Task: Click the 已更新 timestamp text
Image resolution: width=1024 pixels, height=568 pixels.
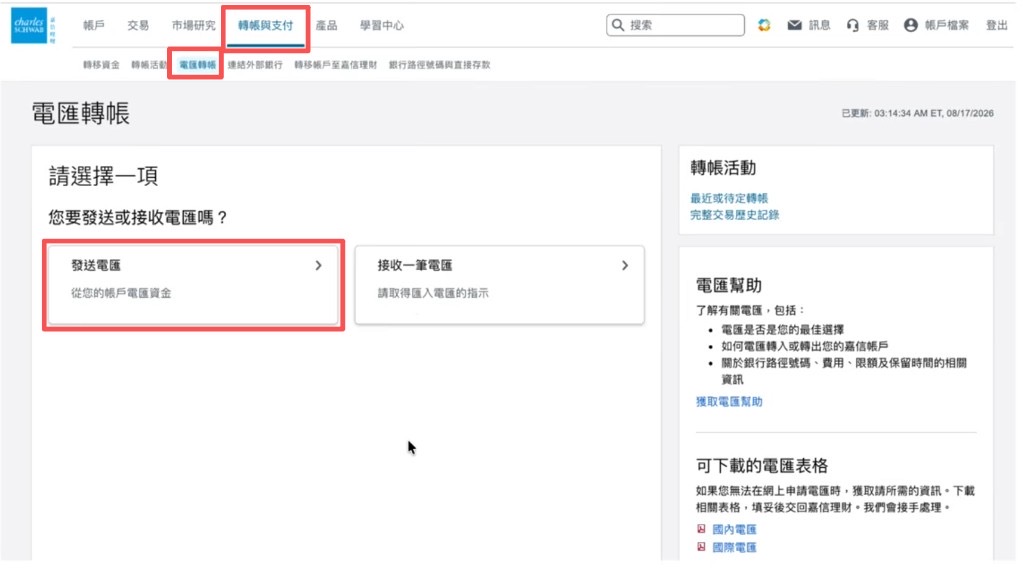Action: [918, 113]
